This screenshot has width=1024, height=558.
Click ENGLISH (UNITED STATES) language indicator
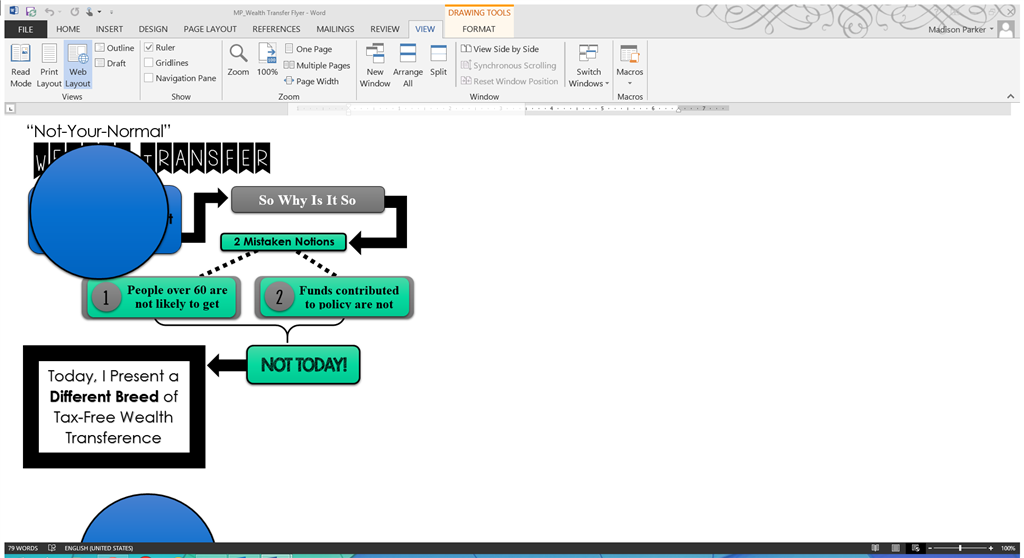(99, 548)
